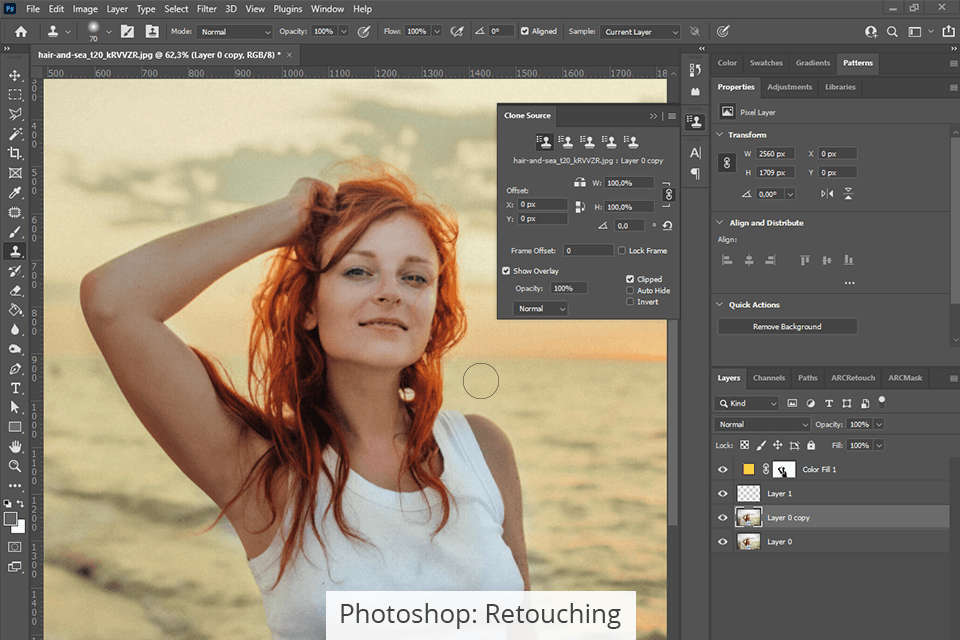The height and width of the screenshot is (640, 960).
Task: Open the layer Kind filter dropdown
Action: click(746, 404)
